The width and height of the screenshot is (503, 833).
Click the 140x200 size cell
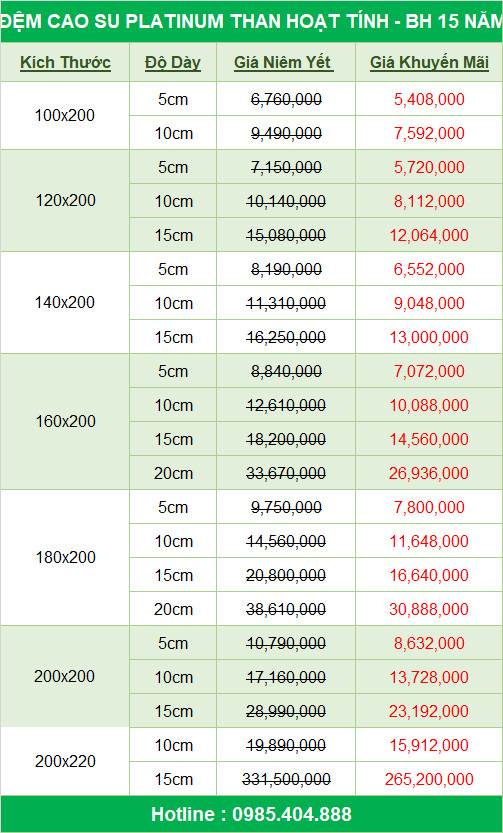tap(65, 303)
